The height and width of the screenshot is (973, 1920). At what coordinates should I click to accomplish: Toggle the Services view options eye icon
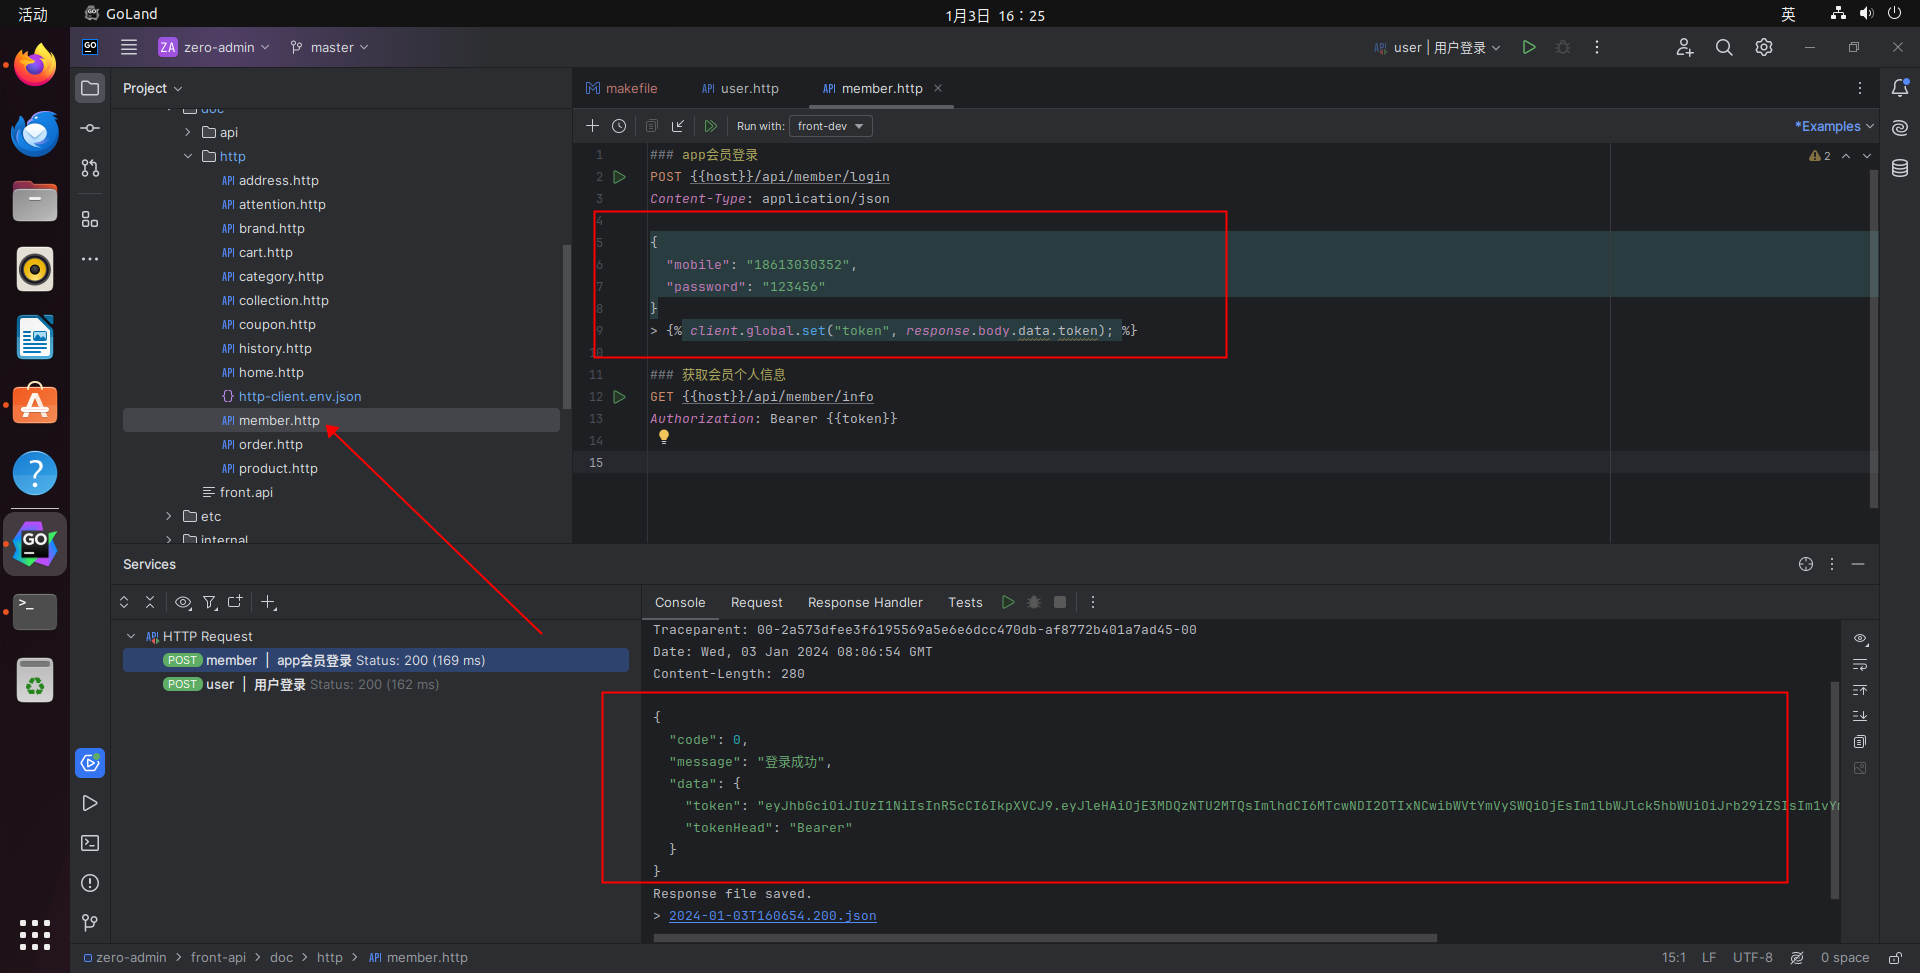pyautogui.click(x=183, y=602)
